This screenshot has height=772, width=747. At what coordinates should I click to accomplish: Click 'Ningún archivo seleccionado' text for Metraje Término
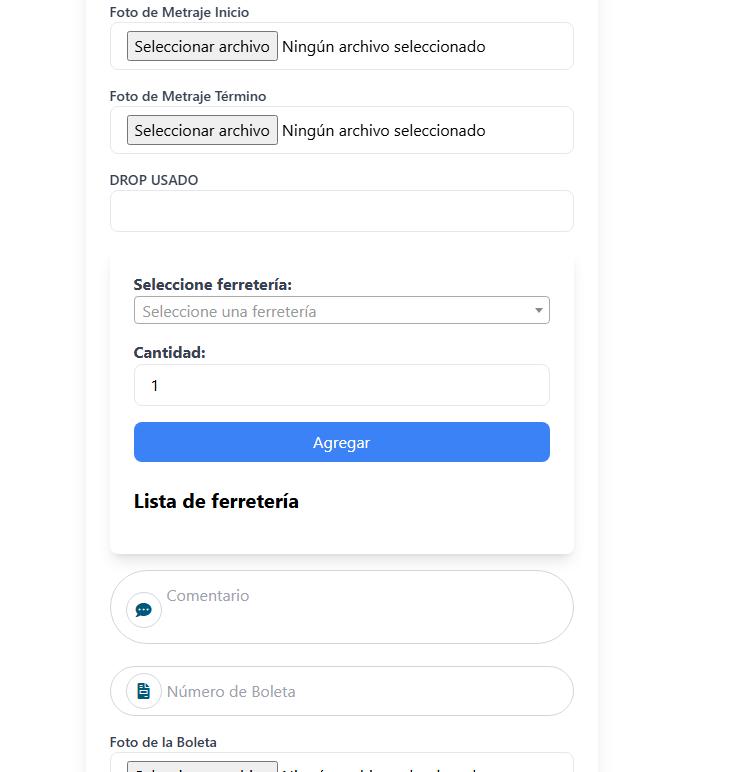pyautogui.click(x=384, y=131)
